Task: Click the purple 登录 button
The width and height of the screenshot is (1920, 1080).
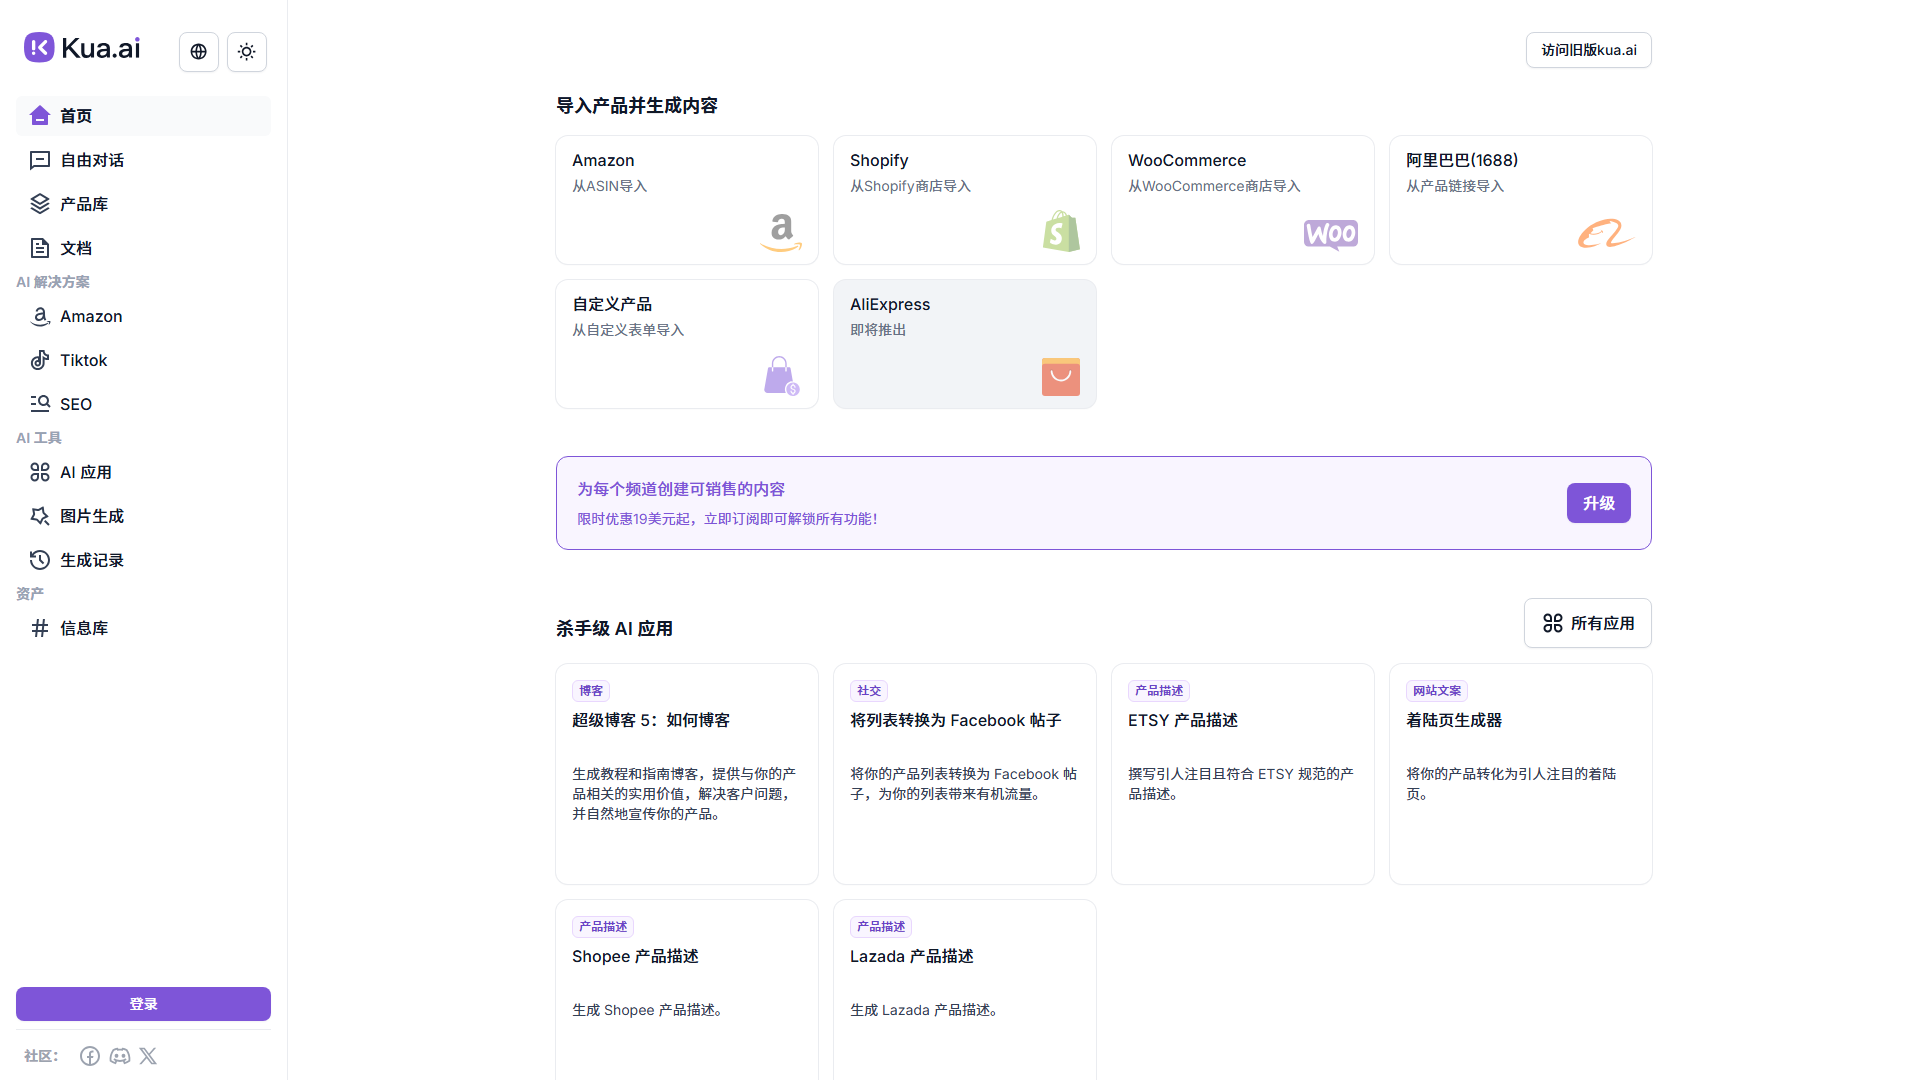Action: click(x=143, y=1004)
